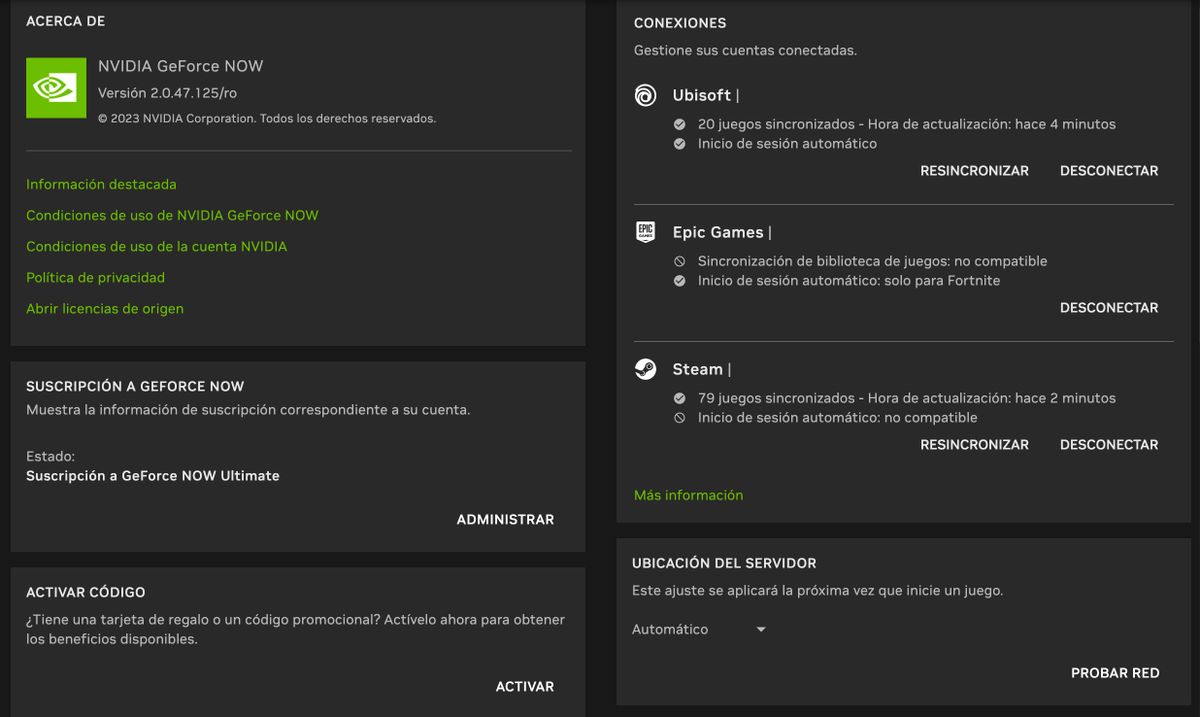Image resolution: width=1200 pixels, height=717 pixels.
Task: Click the Fortnite automatic login indicator under Epic Games
Action: coord(681,281)
